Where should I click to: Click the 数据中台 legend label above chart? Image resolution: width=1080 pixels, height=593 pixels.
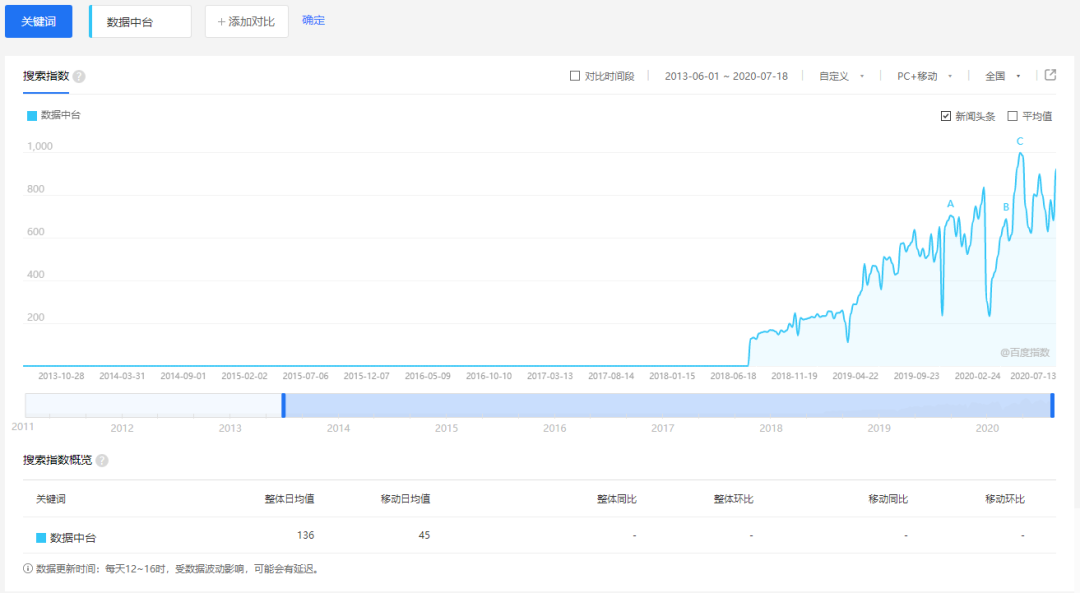pos(61,115)
